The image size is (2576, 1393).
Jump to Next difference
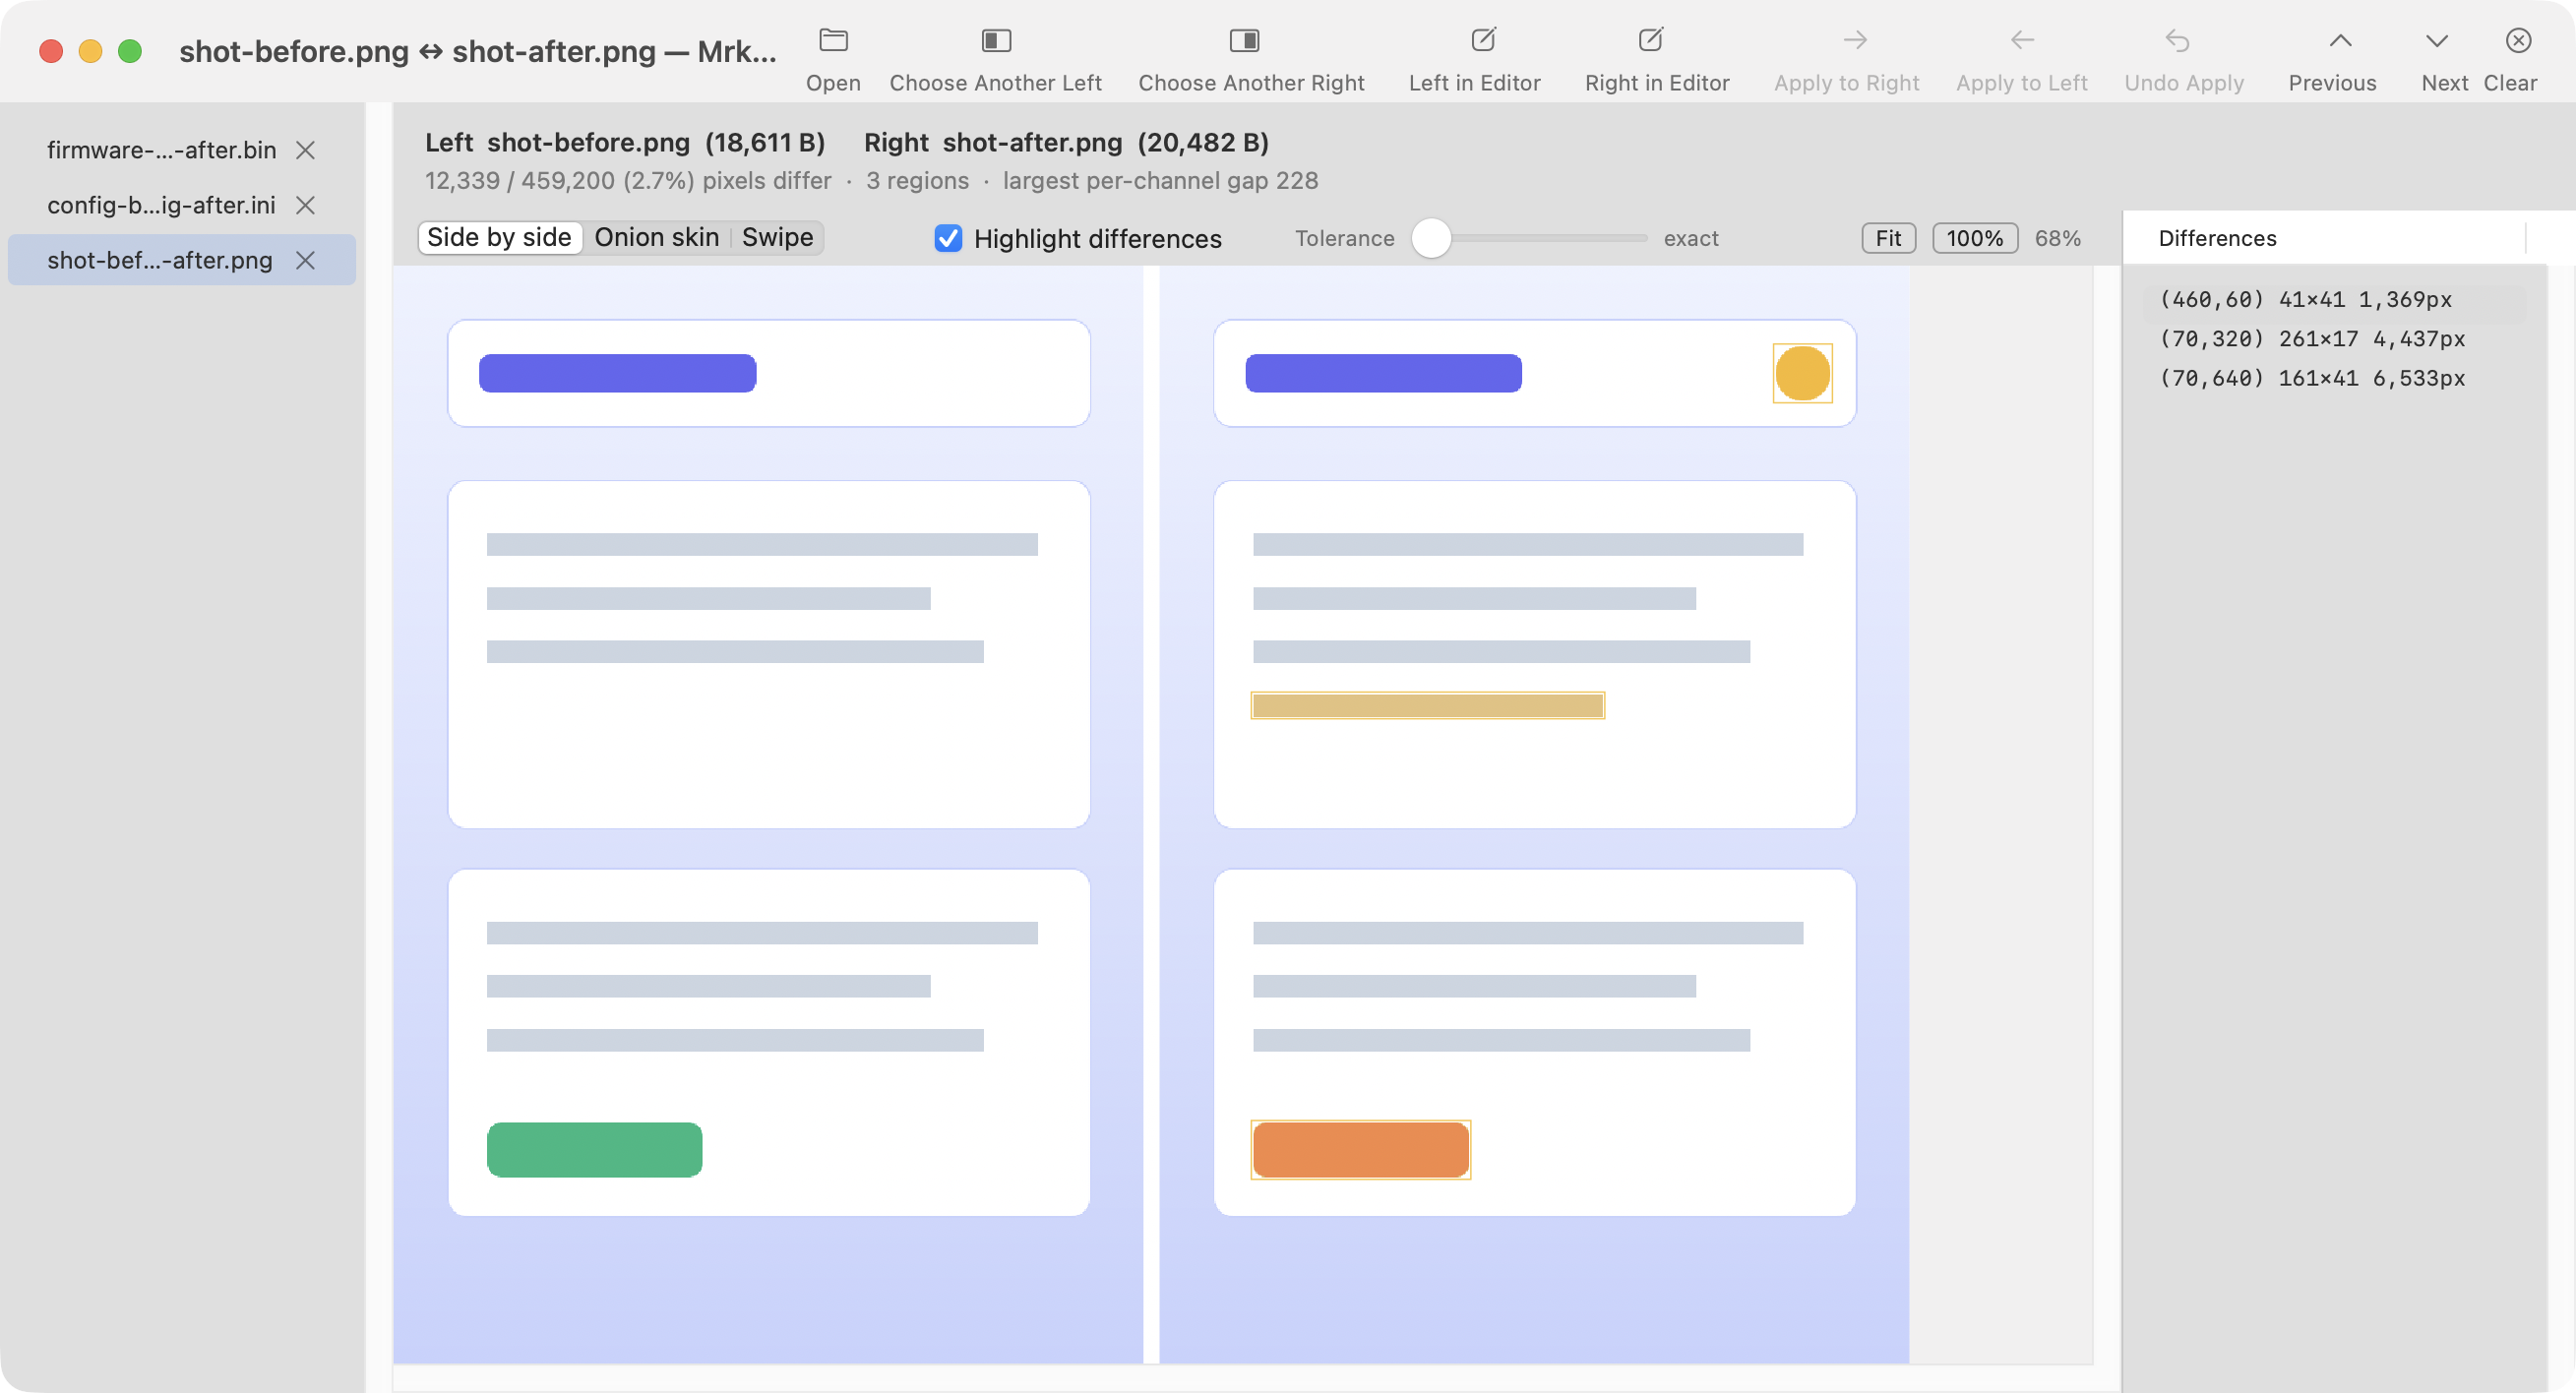(x=2436, y=41)
